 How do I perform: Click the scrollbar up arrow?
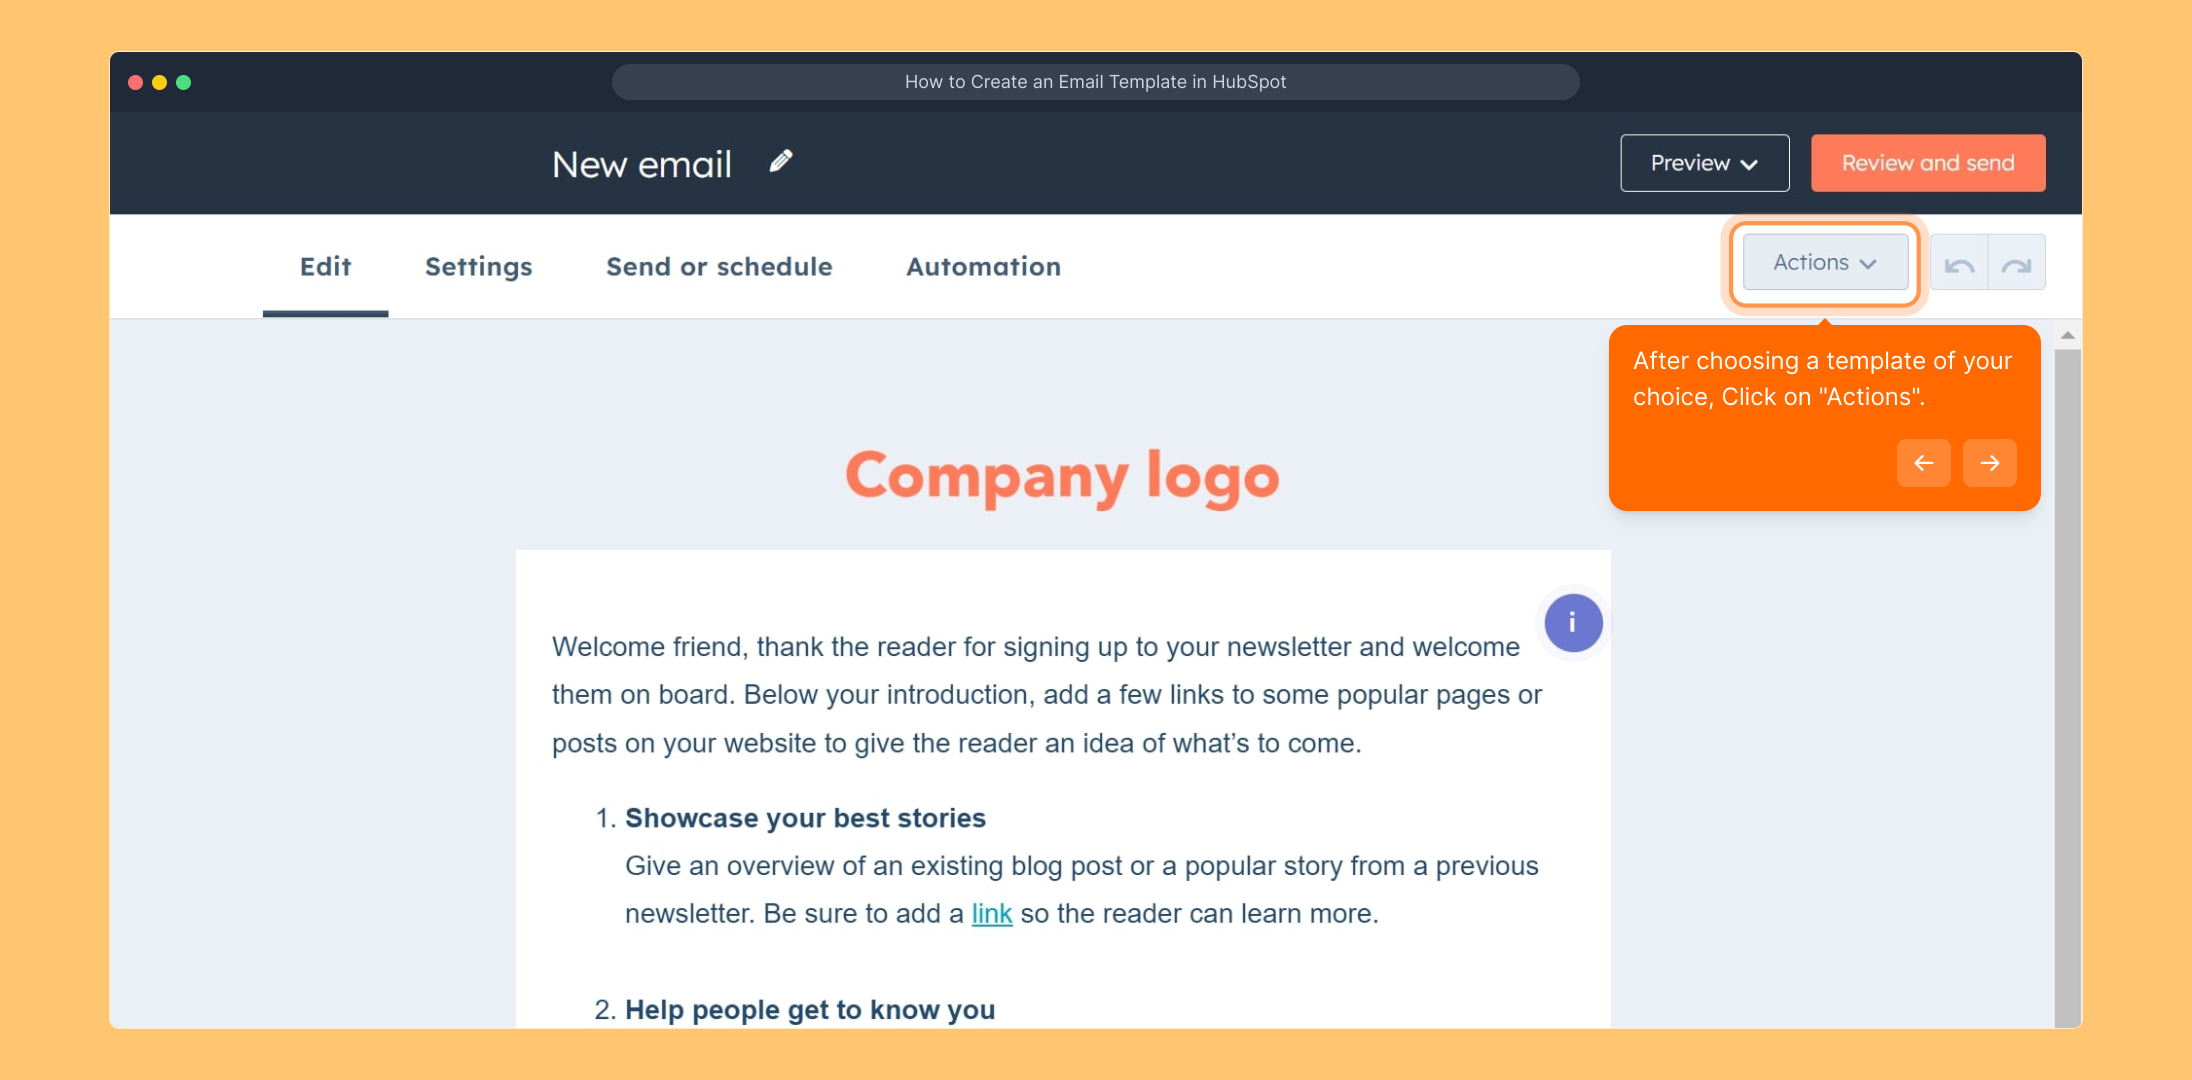(x=2067, y=336)
